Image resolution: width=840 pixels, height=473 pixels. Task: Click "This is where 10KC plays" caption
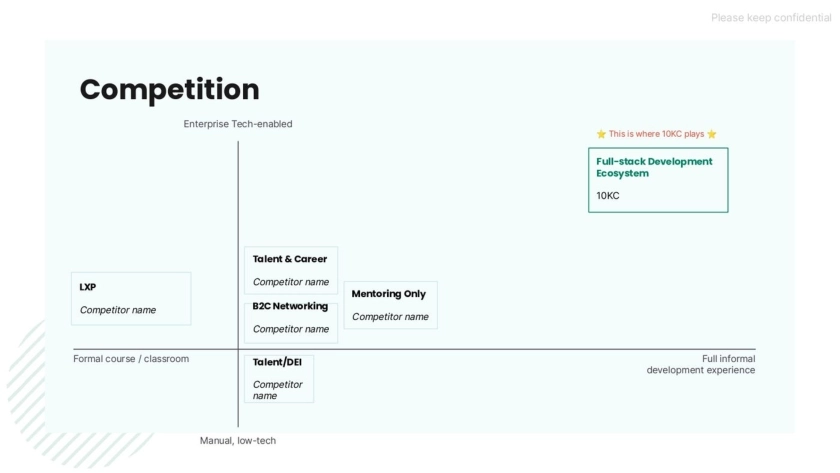coord(656,134)
